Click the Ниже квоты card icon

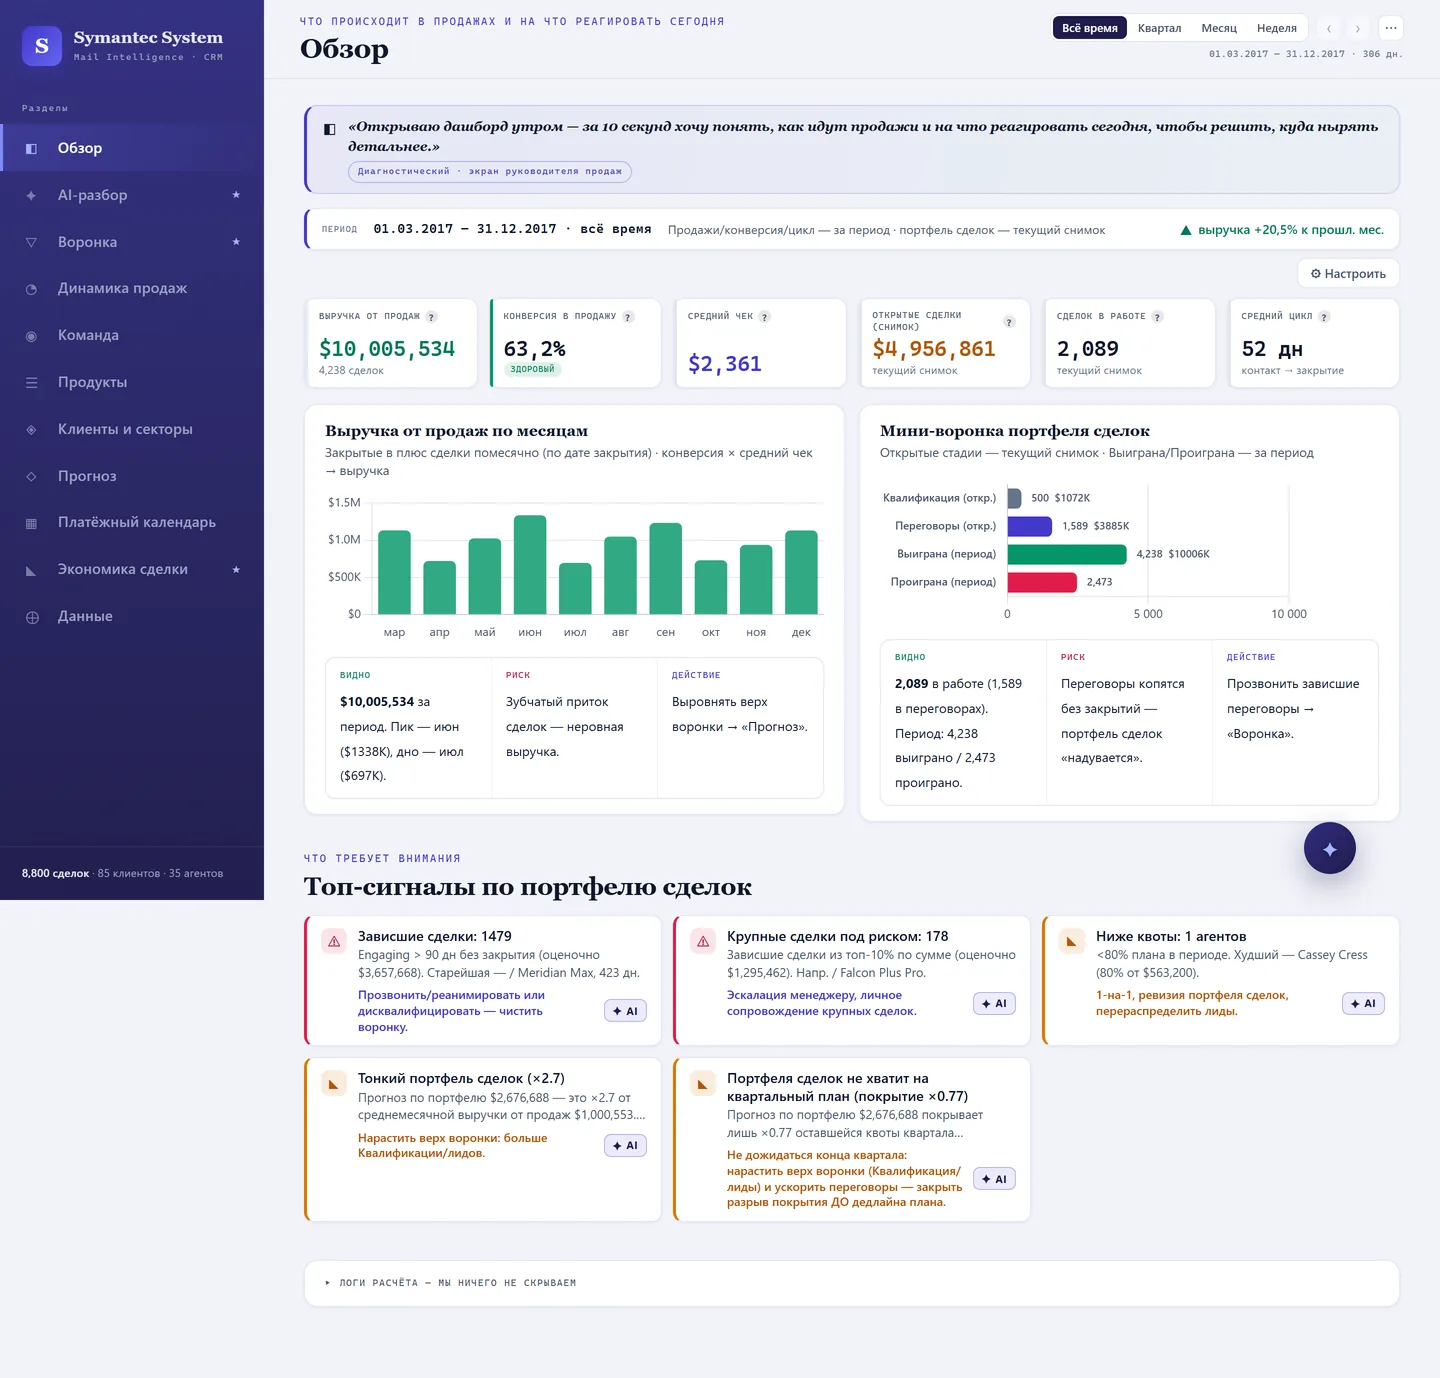(x=1072, y=941)
